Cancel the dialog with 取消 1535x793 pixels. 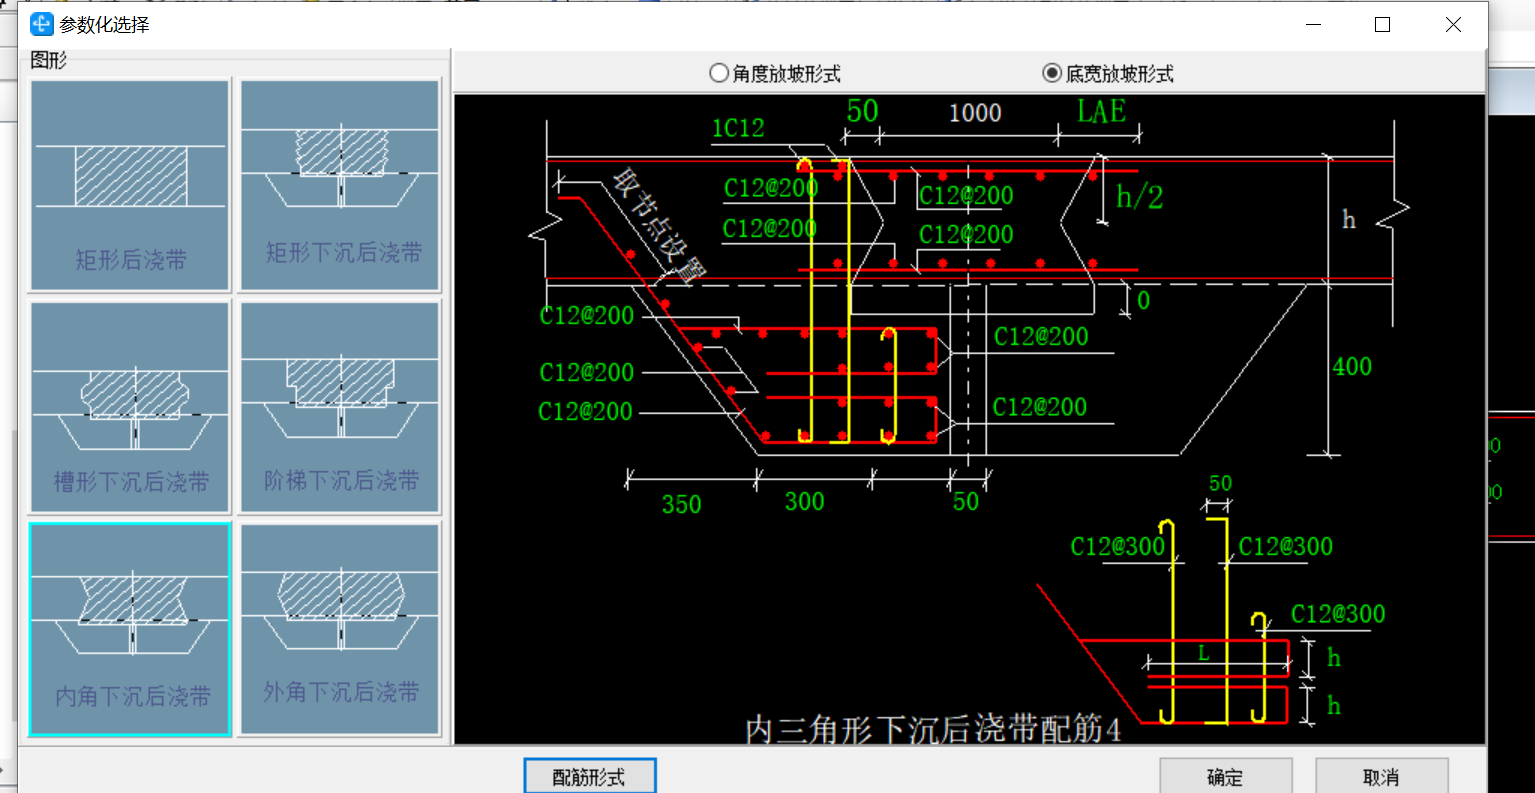(1381, 777)
